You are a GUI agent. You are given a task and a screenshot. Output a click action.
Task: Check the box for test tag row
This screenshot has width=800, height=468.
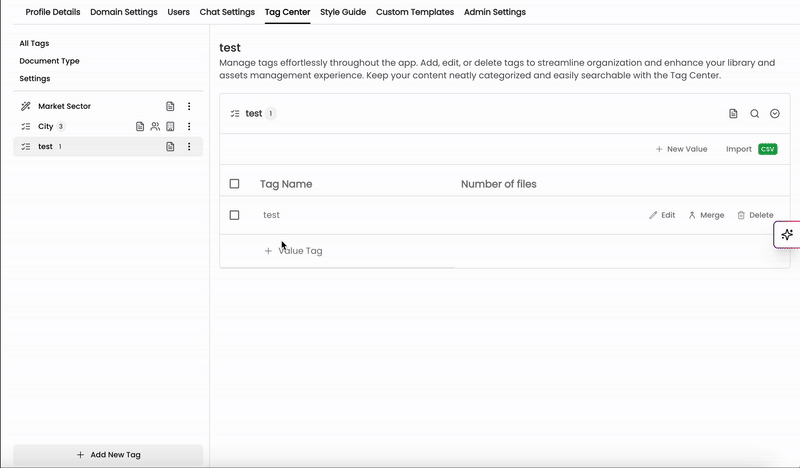[x=234, y=215]
